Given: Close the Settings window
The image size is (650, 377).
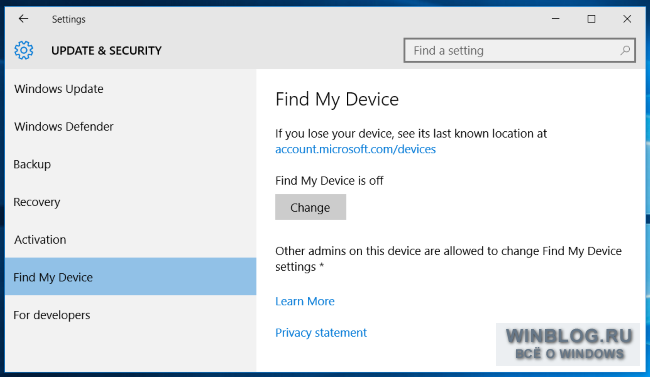Looking at the screenshot, I should coord(627,19).
